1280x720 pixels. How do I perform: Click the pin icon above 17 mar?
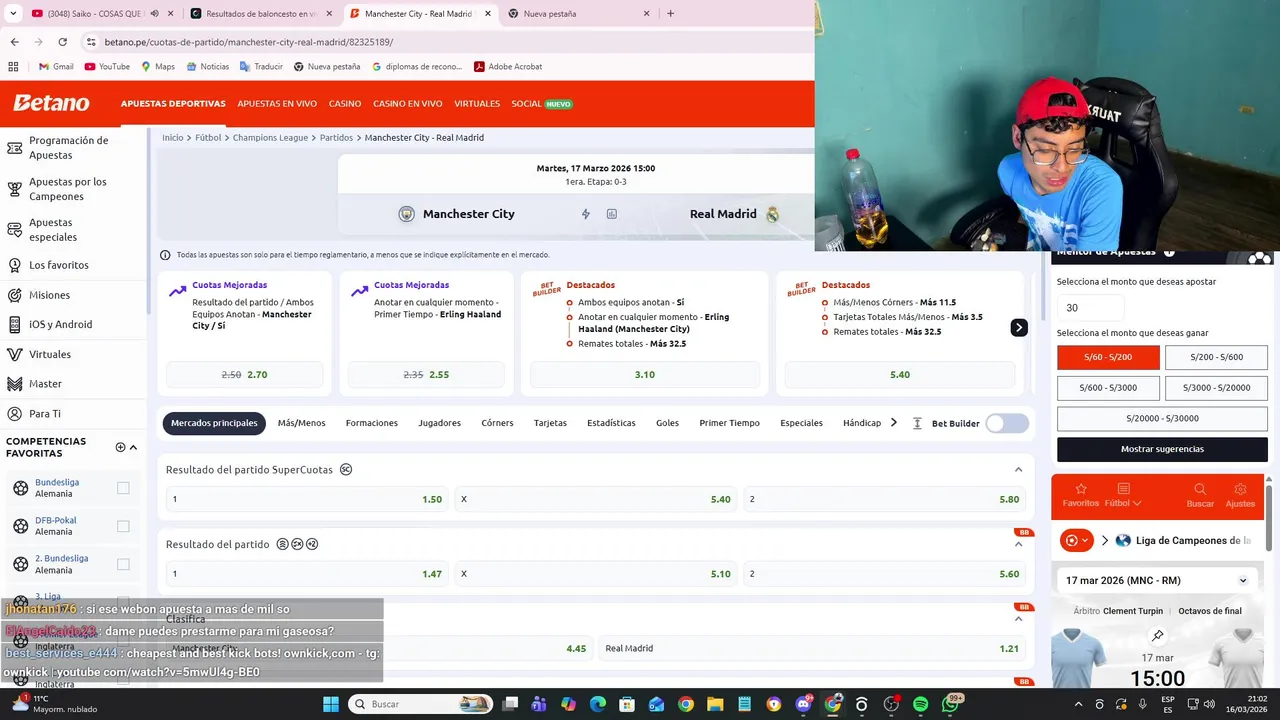click(1157, 636)
